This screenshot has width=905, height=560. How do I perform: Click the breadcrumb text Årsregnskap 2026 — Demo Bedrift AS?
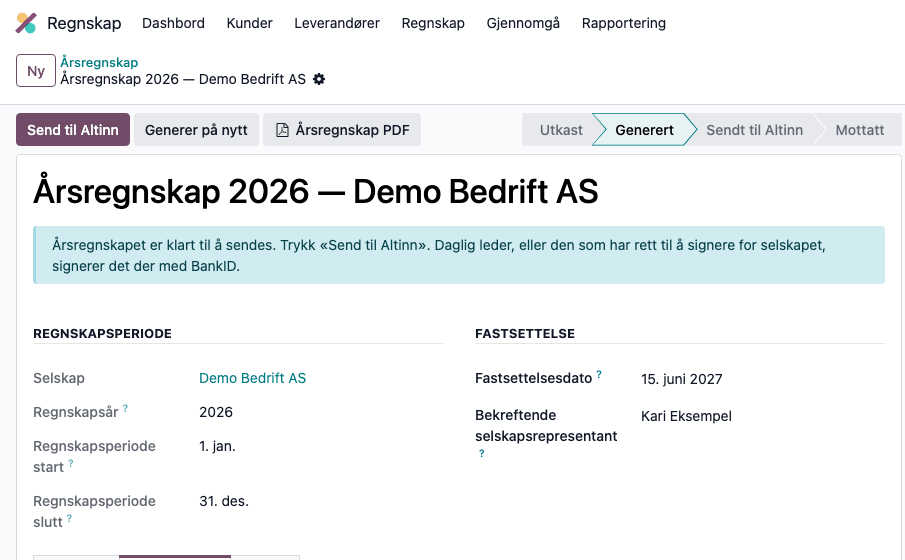click(x=184, y=79)
